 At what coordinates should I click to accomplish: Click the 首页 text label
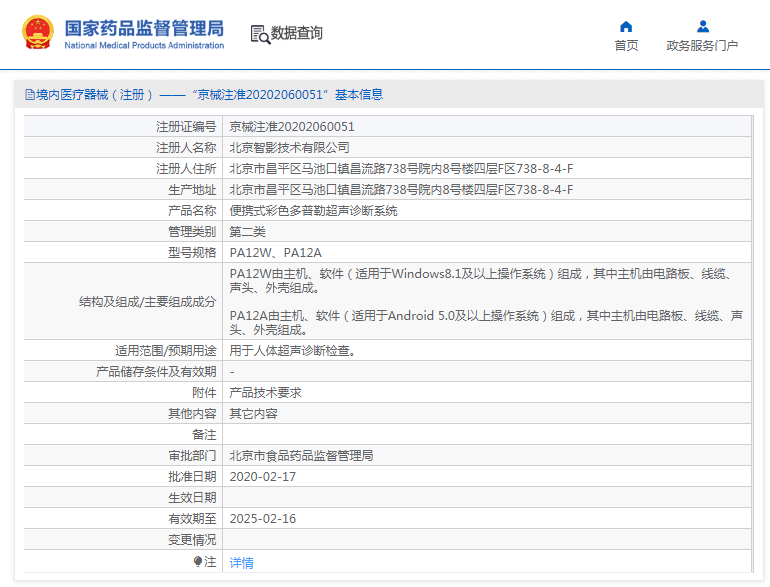pos(626,46)
